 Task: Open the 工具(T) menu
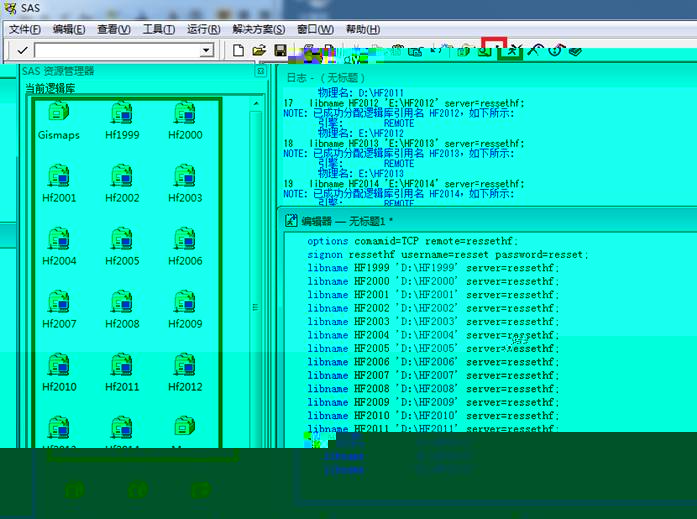(x=159, y=29)
